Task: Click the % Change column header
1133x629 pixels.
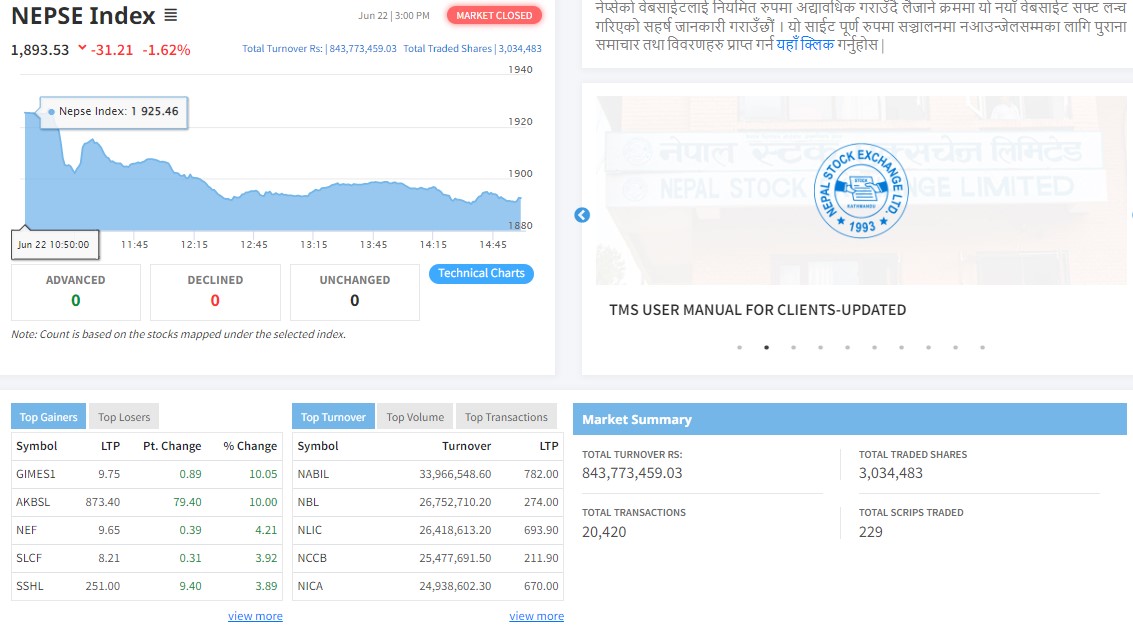Action: [x=250, y=446]
